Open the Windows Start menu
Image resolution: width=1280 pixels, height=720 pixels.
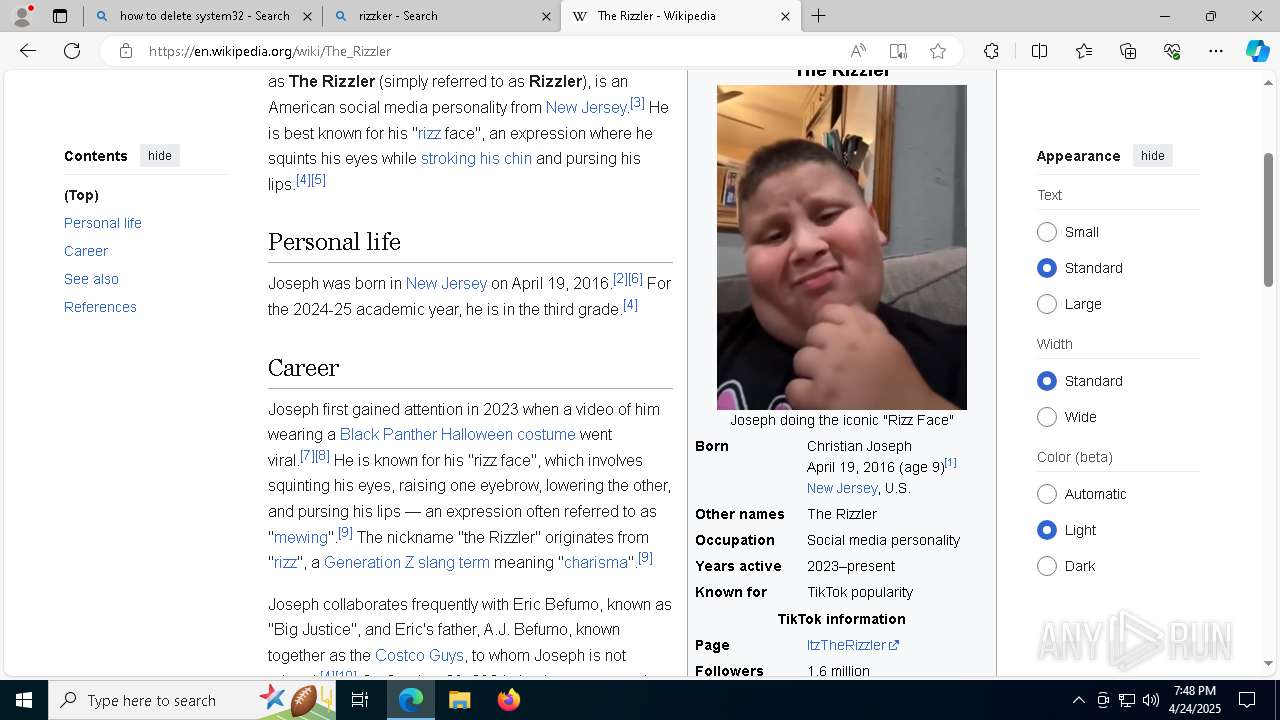click(24, 700)
